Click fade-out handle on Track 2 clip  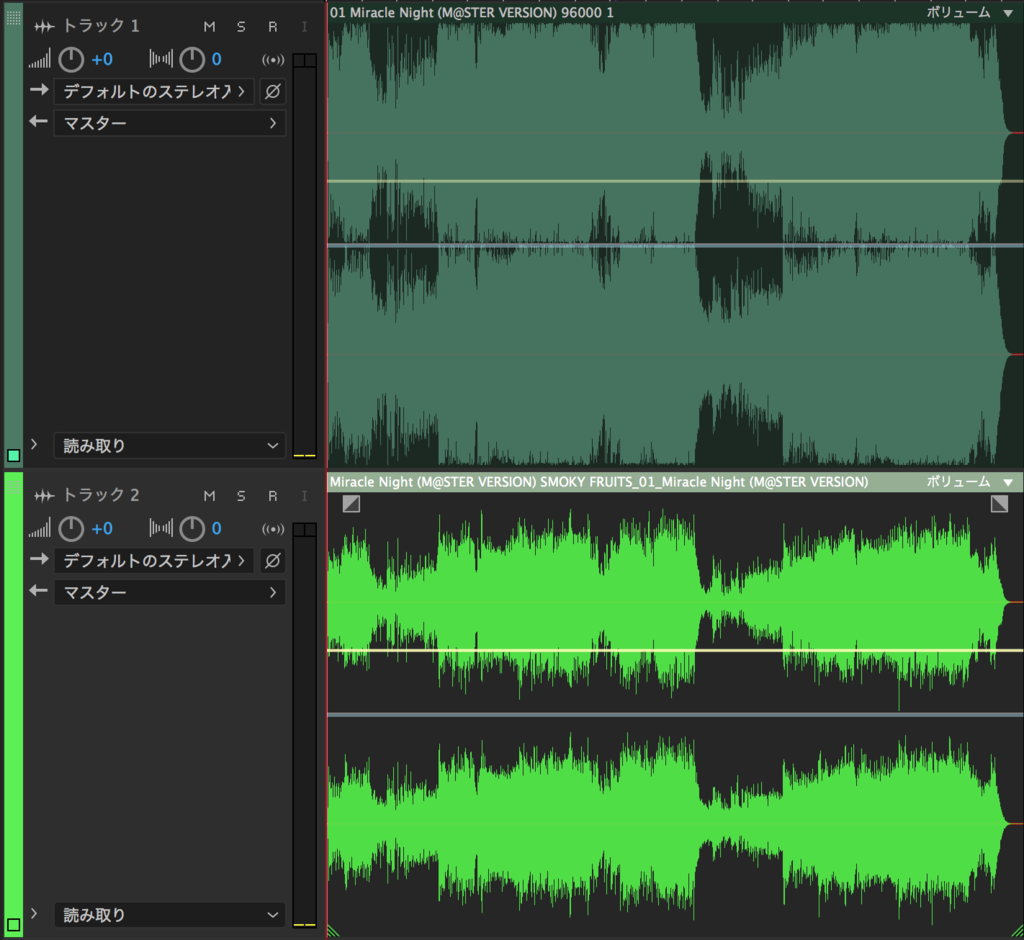pos(999,504)
